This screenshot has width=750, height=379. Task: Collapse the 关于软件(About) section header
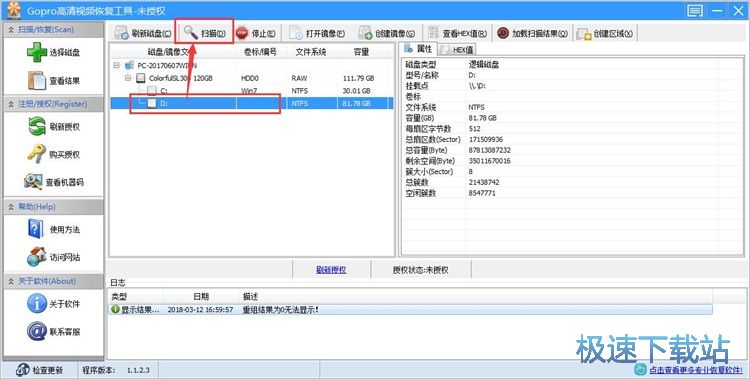coord(53,281)
